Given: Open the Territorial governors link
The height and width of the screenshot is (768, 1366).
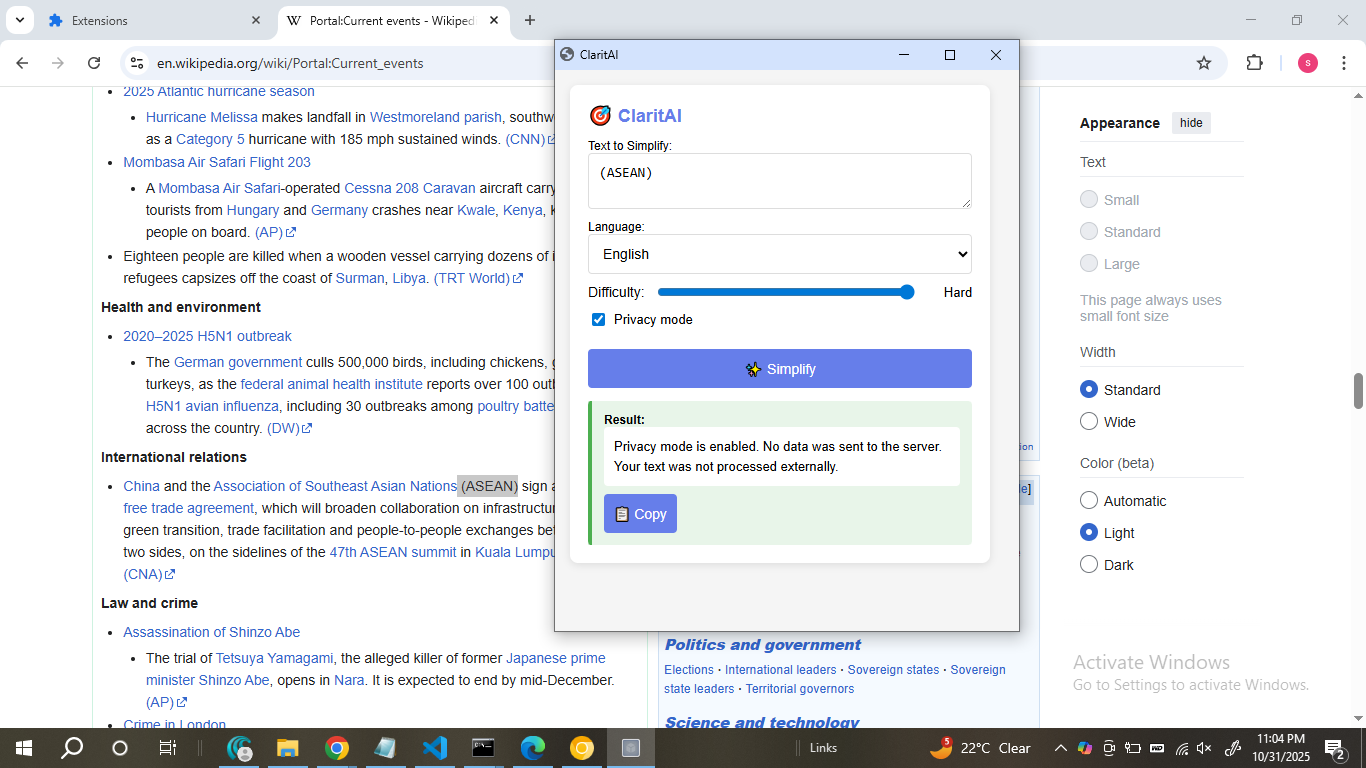Looking at the screenshot, I should 800,689.
